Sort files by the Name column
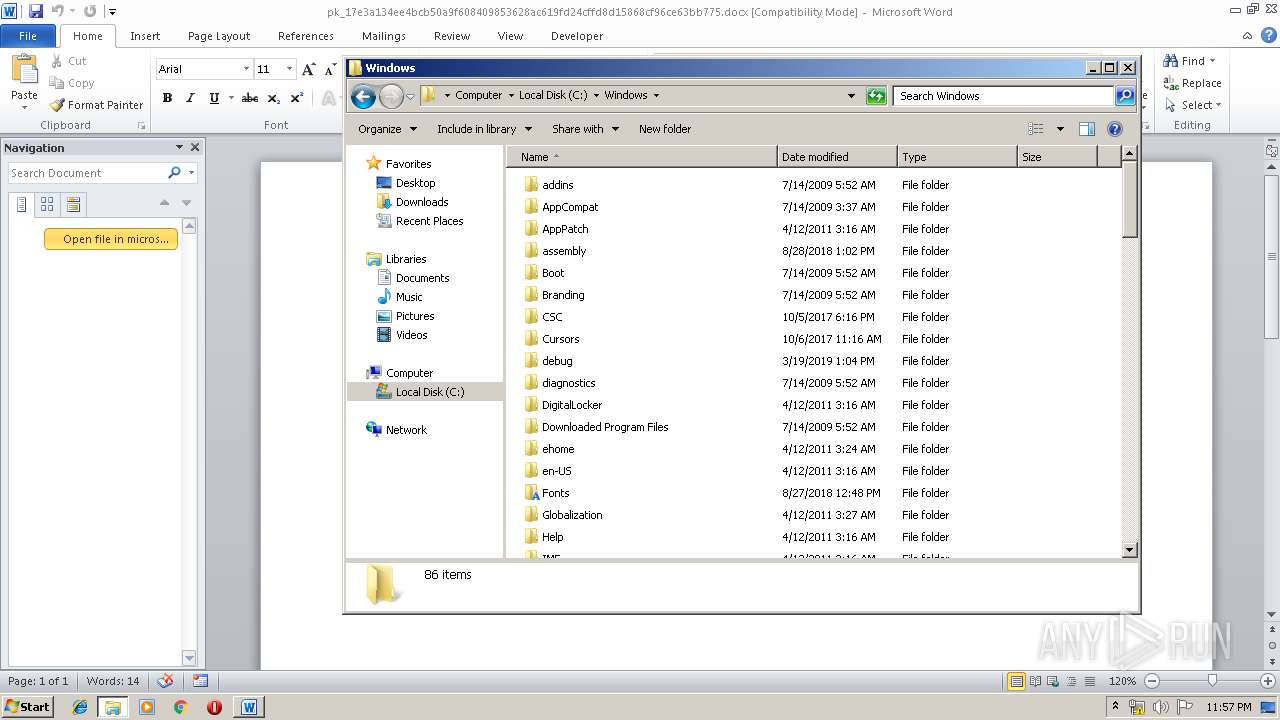 [x=641, y=157]
